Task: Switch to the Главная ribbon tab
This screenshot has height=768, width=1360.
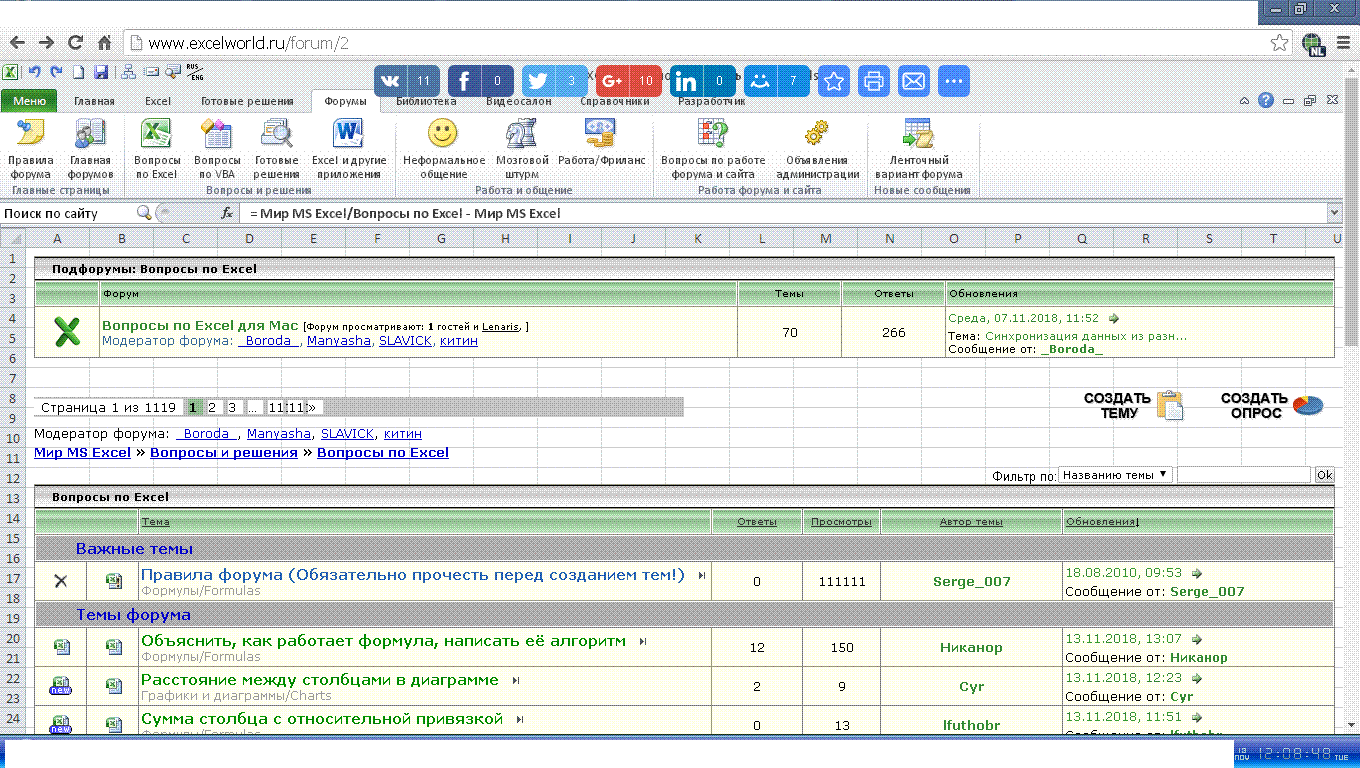Action: tap(94, 101)
